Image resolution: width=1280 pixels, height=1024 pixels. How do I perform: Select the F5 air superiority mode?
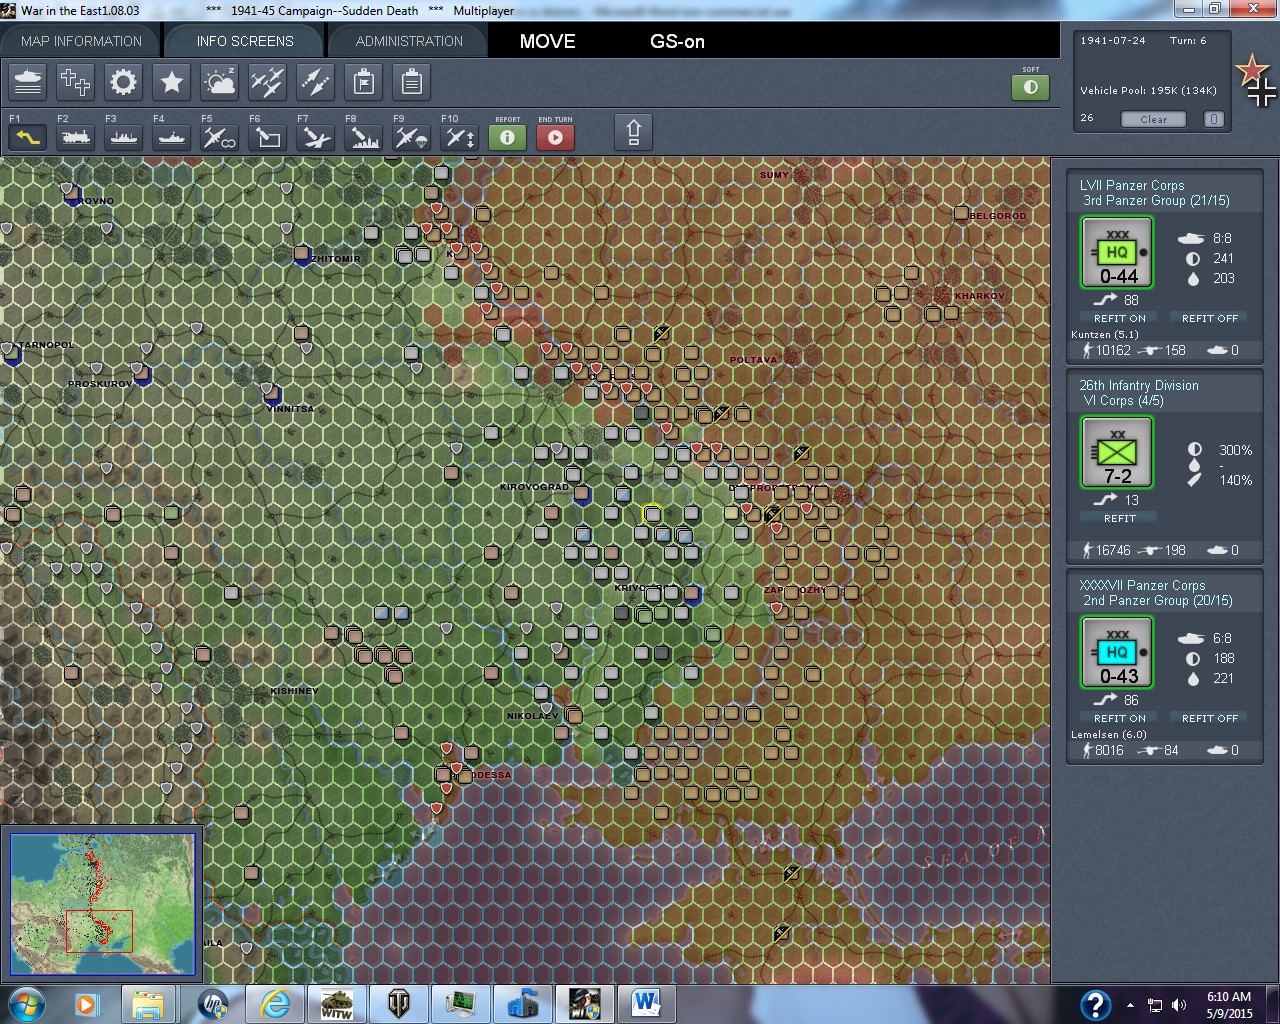point(219,137)
